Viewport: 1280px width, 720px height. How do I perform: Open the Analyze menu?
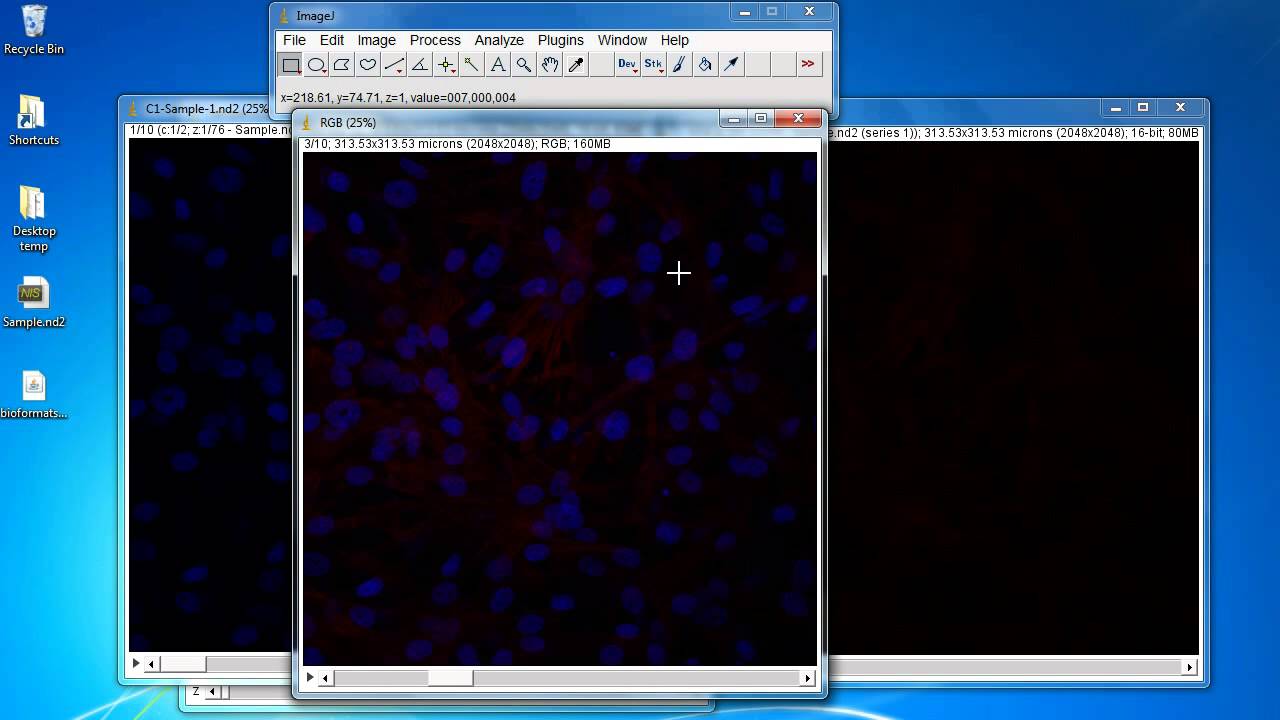pyautogui.click(x=499, y=40)
